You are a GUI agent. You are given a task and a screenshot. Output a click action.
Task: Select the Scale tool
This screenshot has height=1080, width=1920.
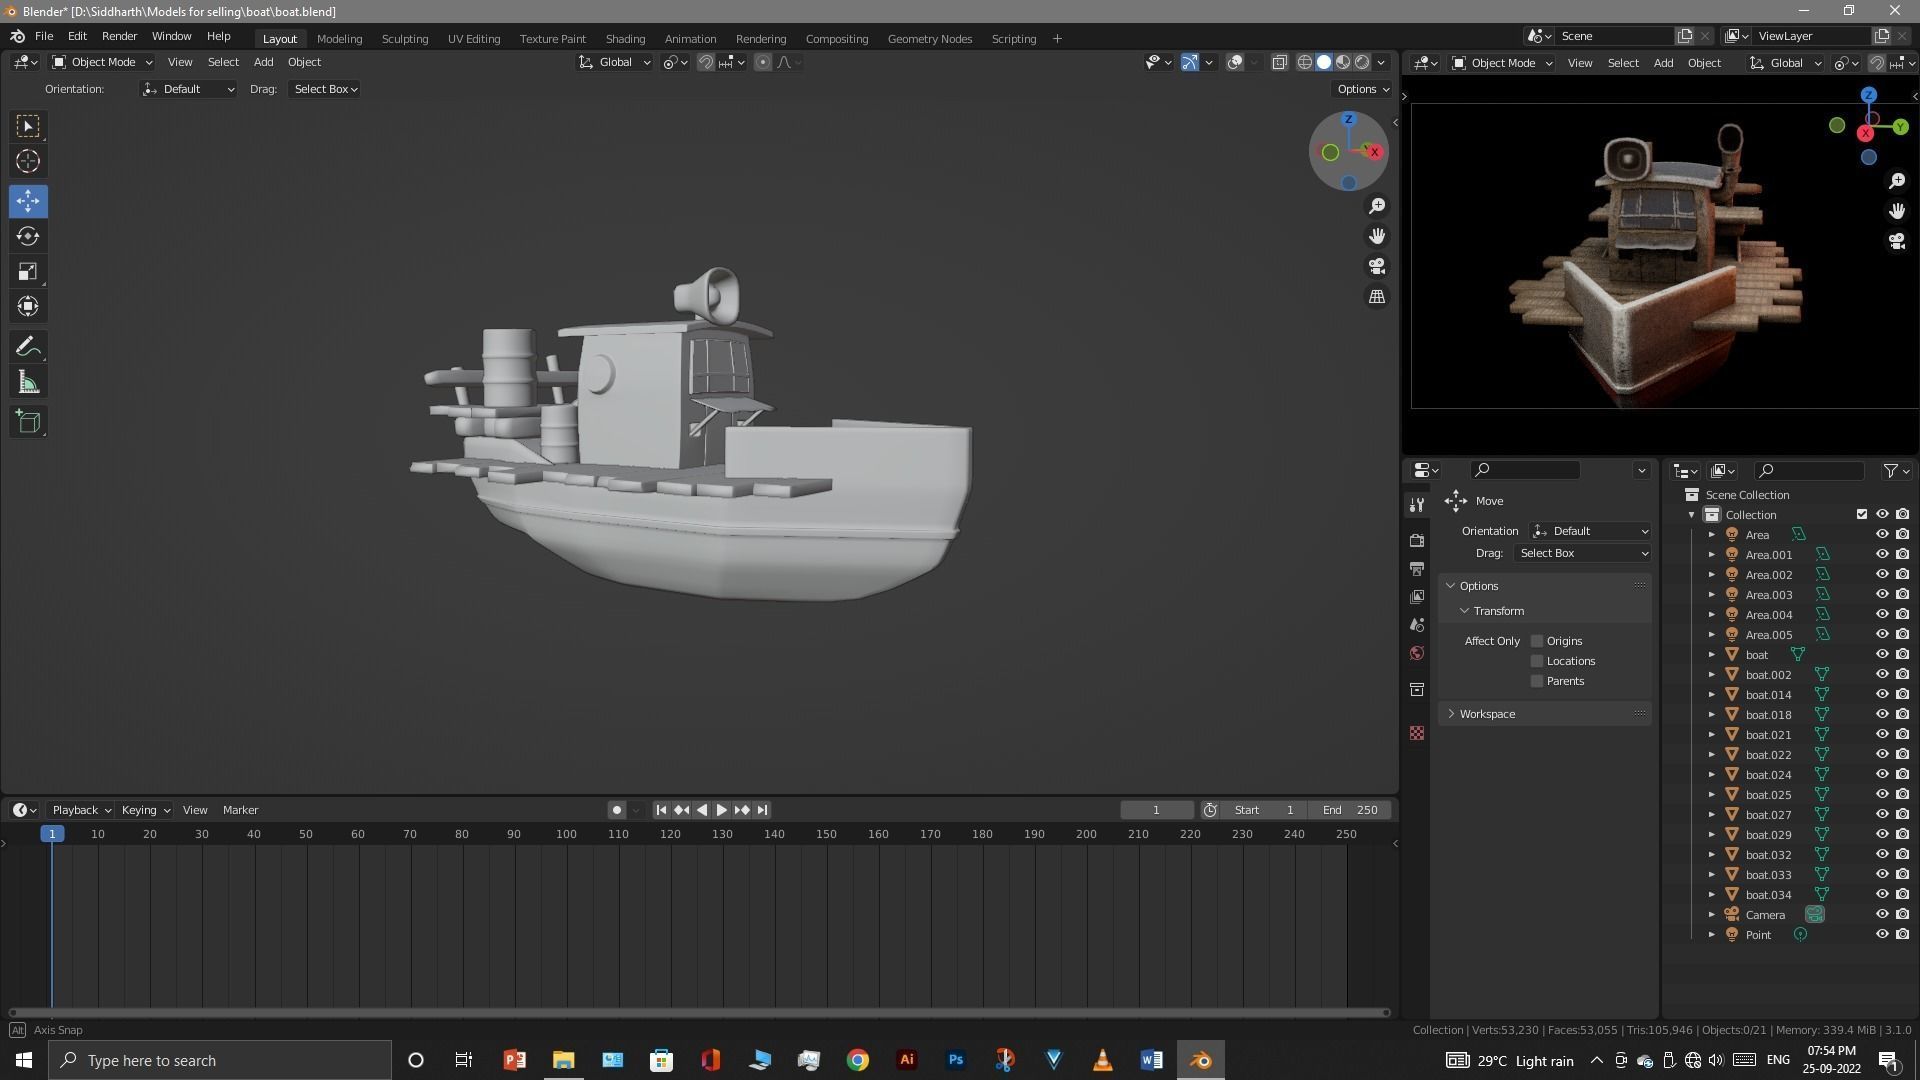[28, 271]
